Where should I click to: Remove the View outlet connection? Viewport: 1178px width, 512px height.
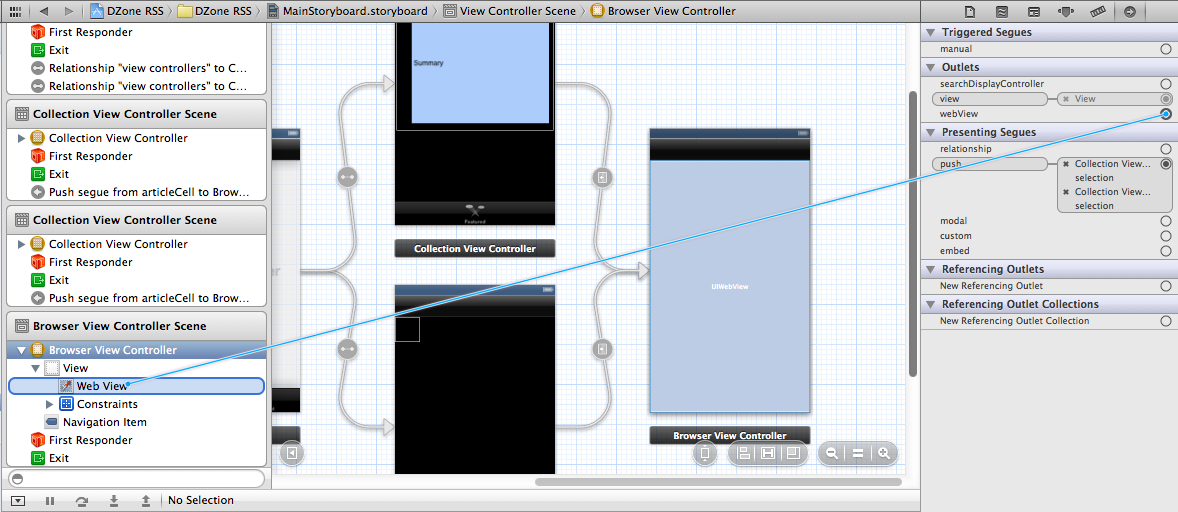[x=1066, y=99]
